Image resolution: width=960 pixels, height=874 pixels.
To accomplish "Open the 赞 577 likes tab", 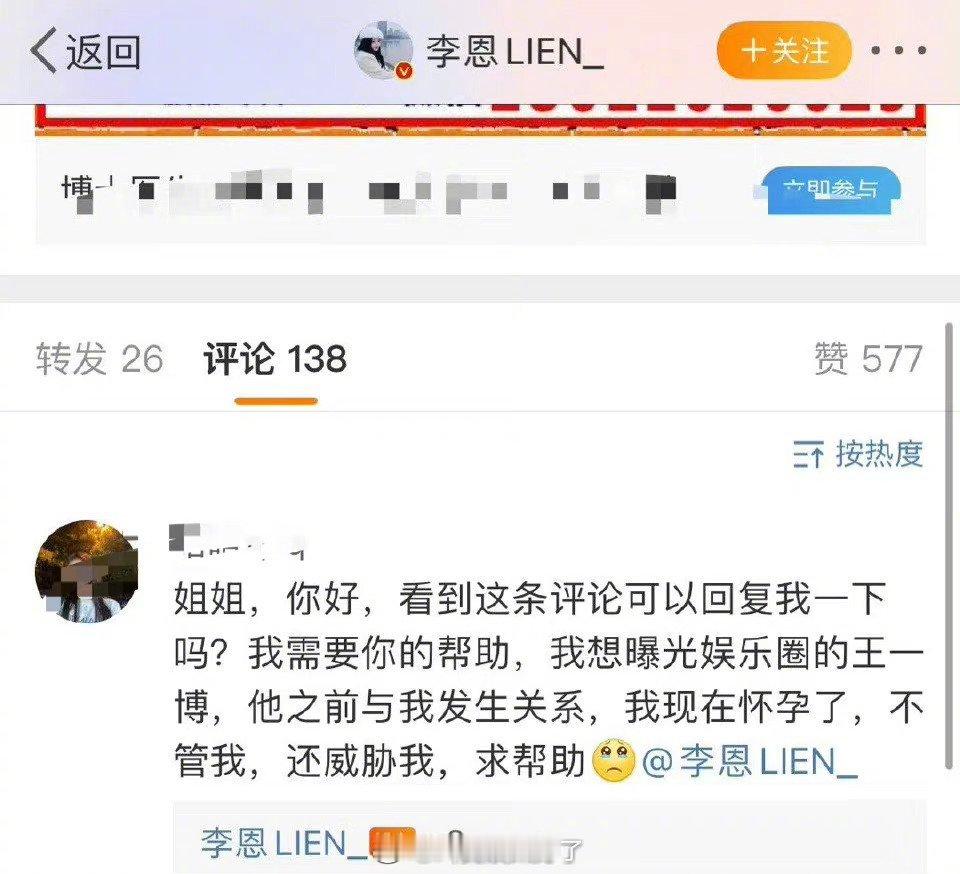I will 868,359.
